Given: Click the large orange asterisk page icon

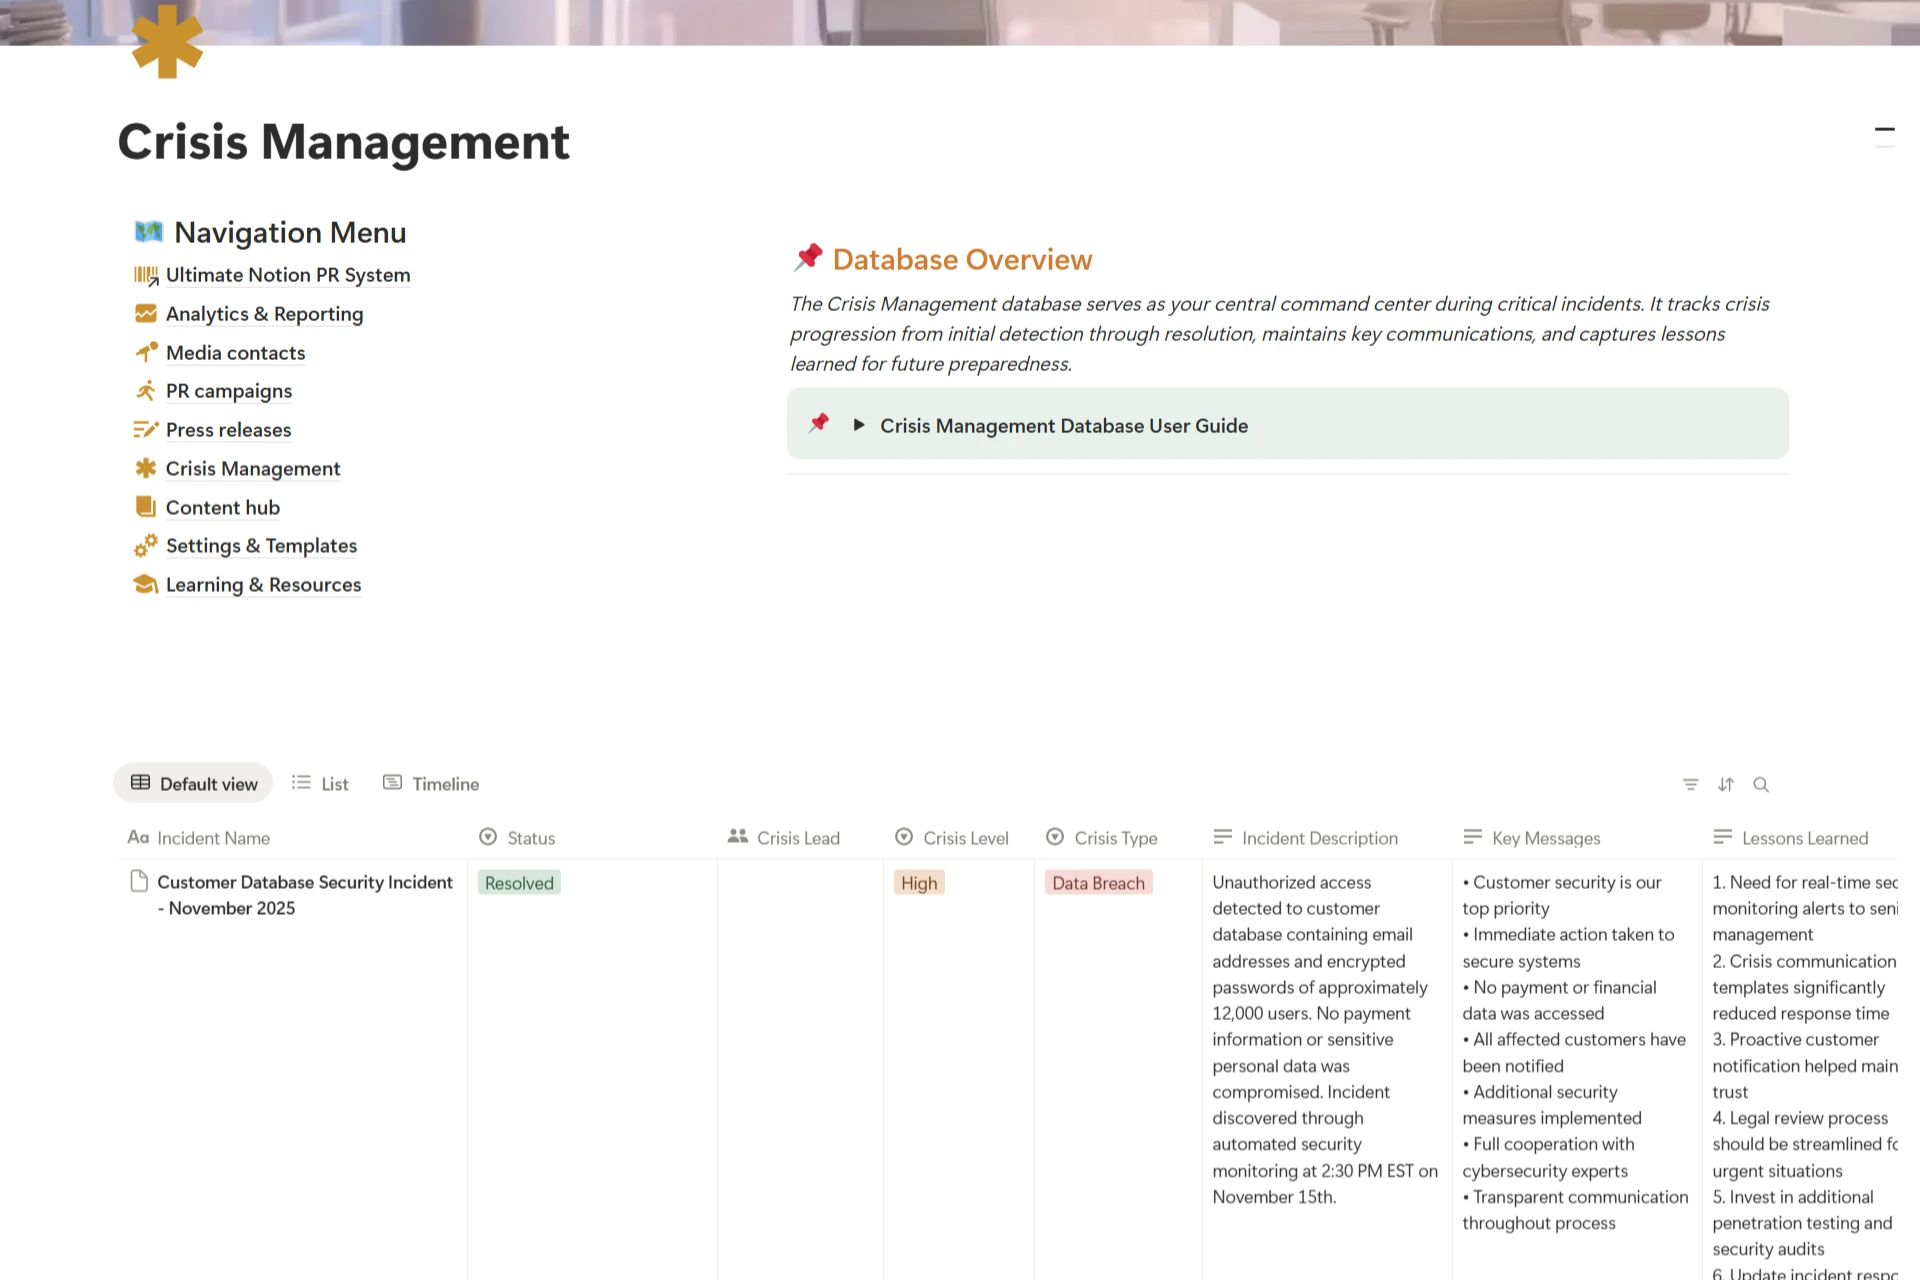Looking at the screenshot, I should [167, 42].
